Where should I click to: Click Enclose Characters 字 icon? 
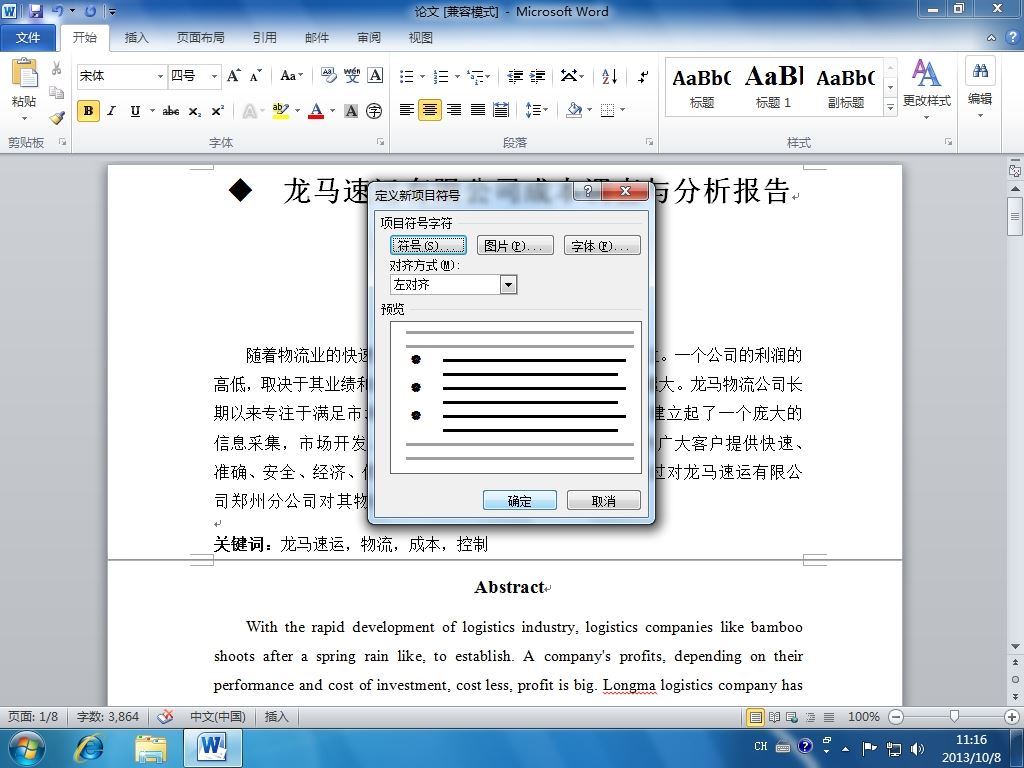374,110
